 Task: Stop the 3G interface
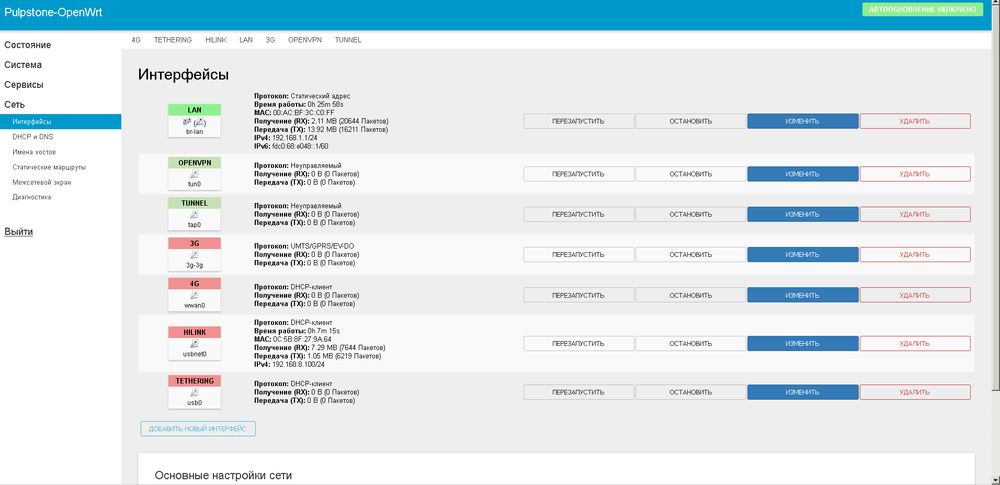click(691, 255)
